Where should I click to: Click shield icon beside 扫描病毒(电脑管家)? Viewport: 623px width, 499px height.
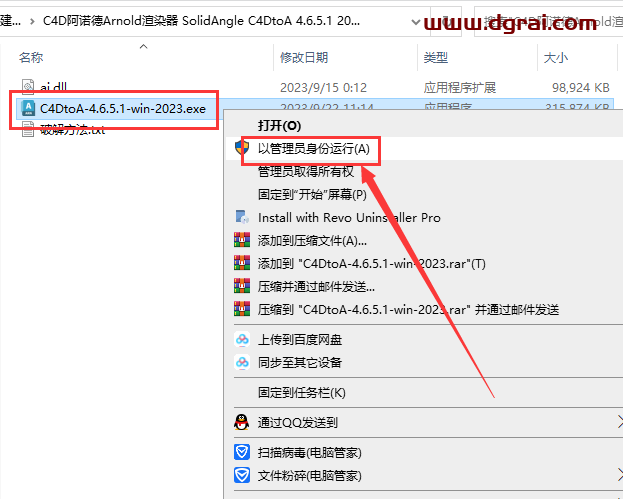(x=242, y=452)
